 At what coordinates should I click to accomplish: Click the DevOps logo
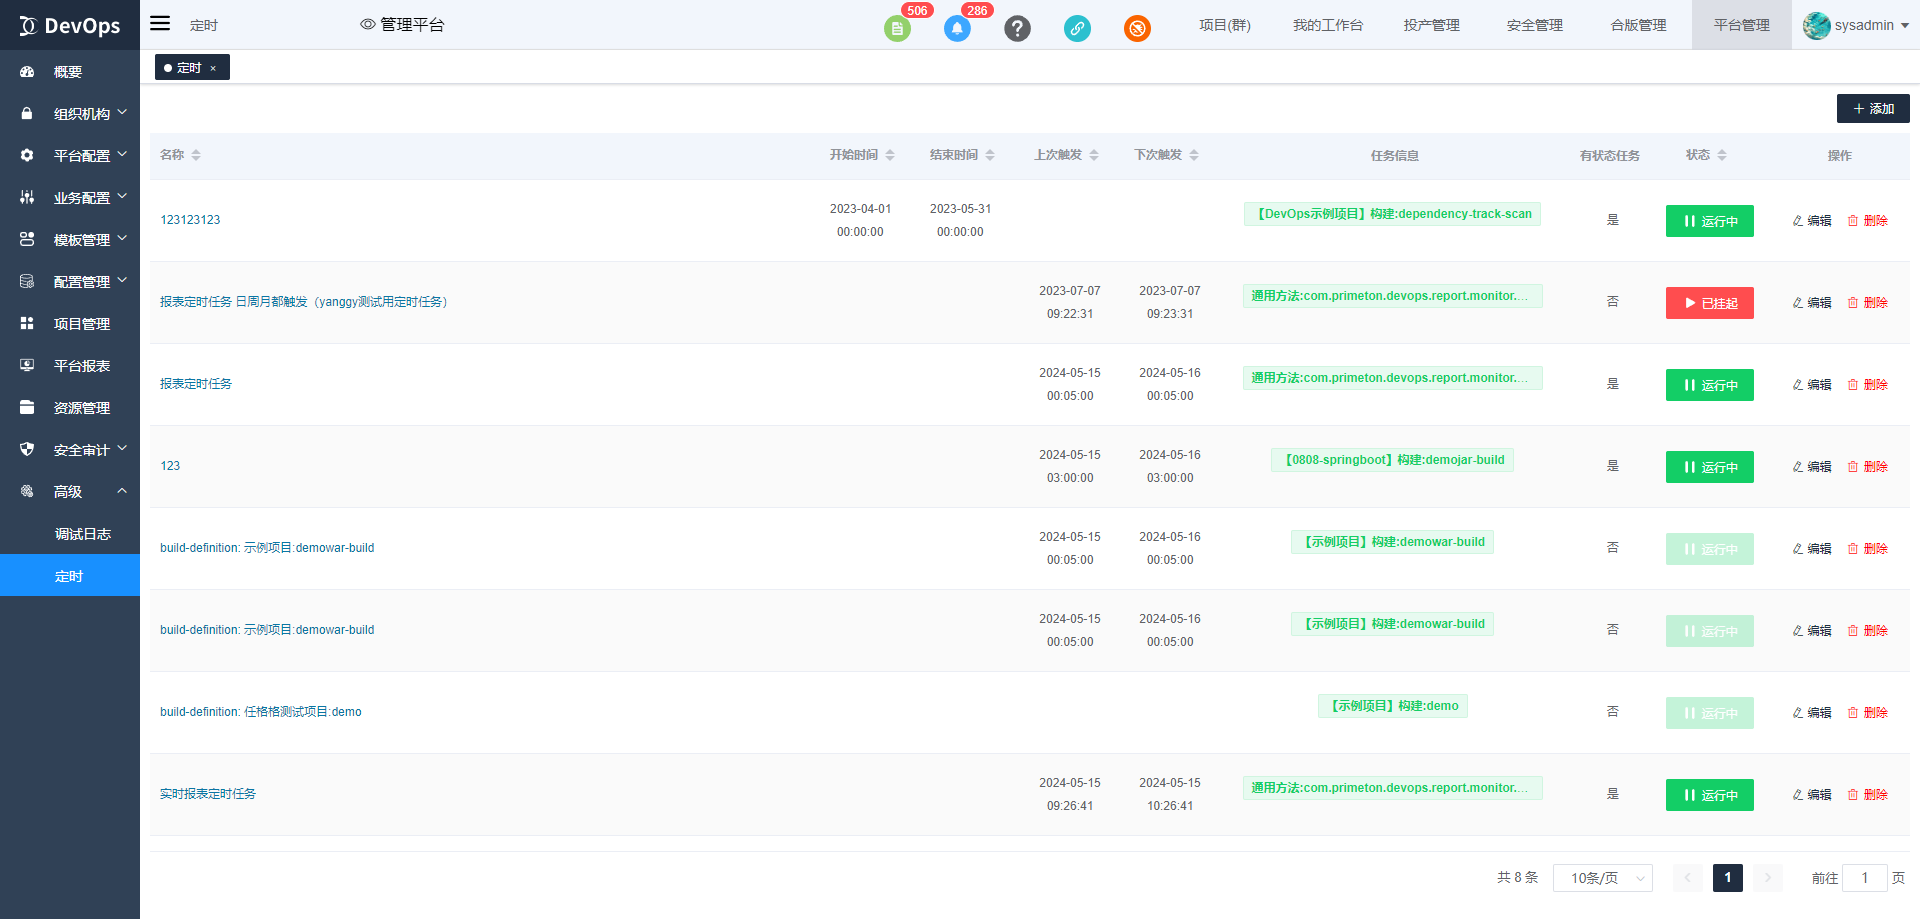tap(70, 26)
